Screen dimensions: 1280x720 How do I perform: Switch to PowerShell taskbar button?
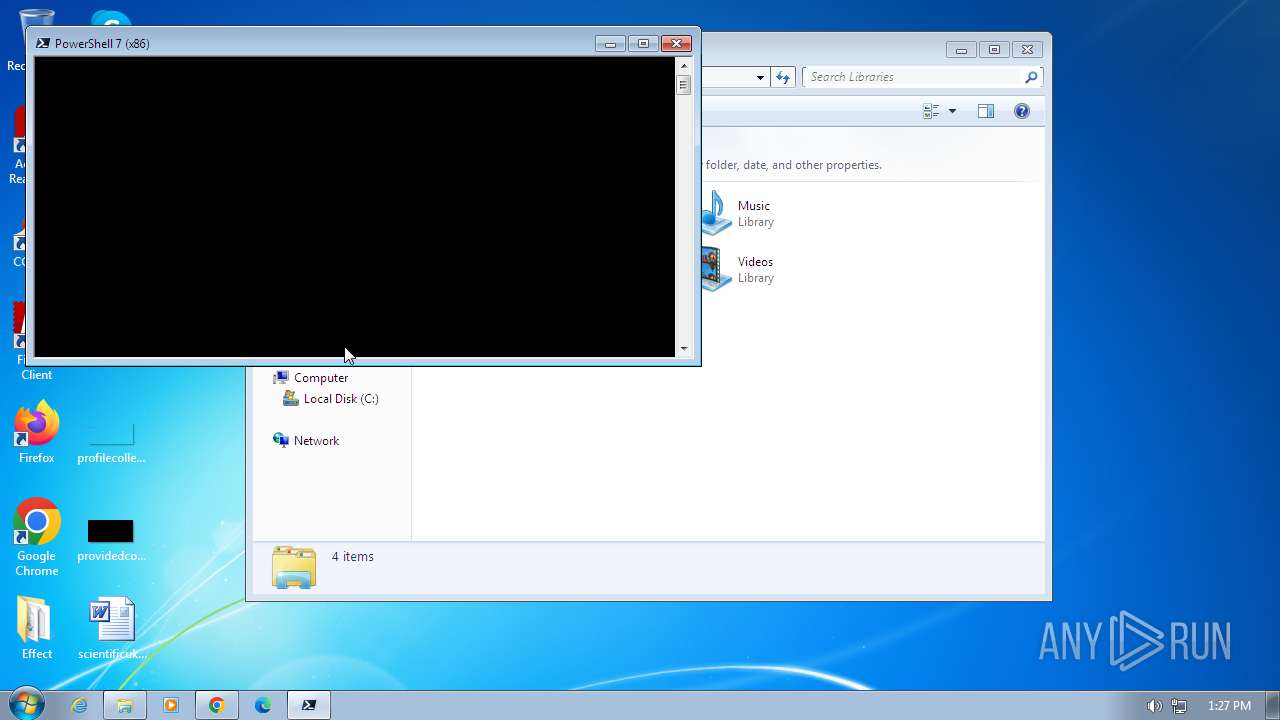[x=309, y=705]
